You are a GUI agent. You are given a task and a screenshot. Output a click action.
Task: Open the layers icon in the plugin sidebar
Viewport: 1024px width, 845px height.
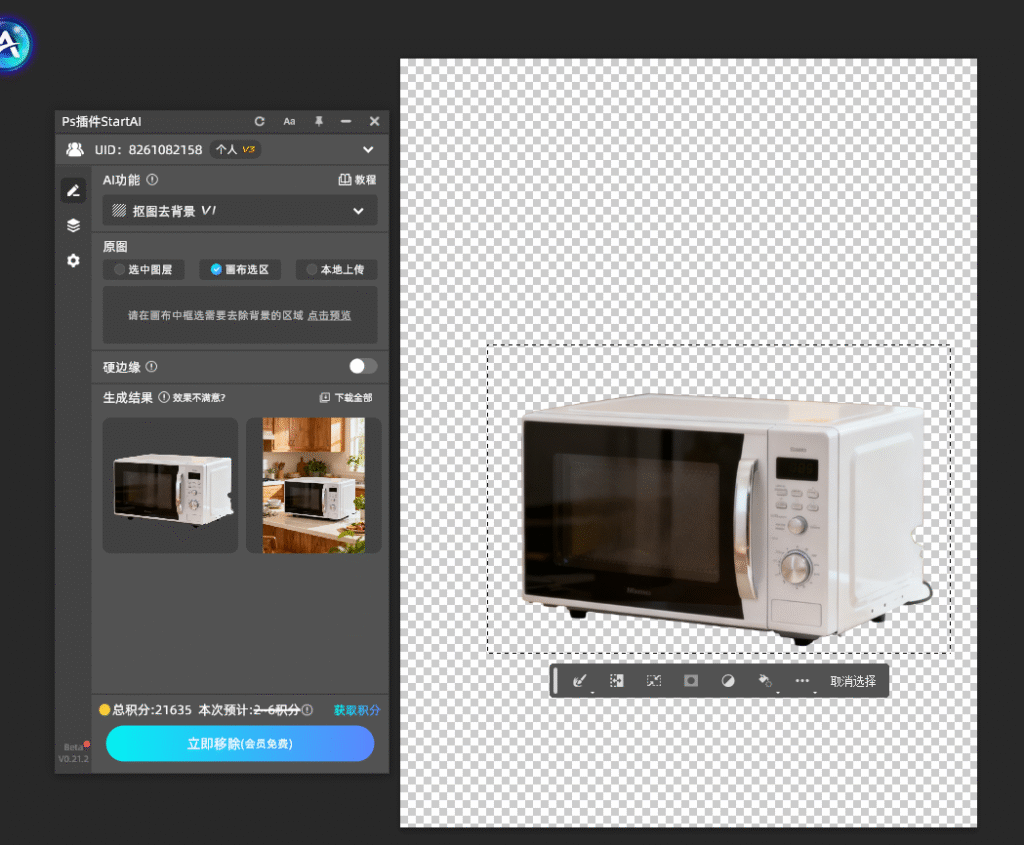pos(73,226)
